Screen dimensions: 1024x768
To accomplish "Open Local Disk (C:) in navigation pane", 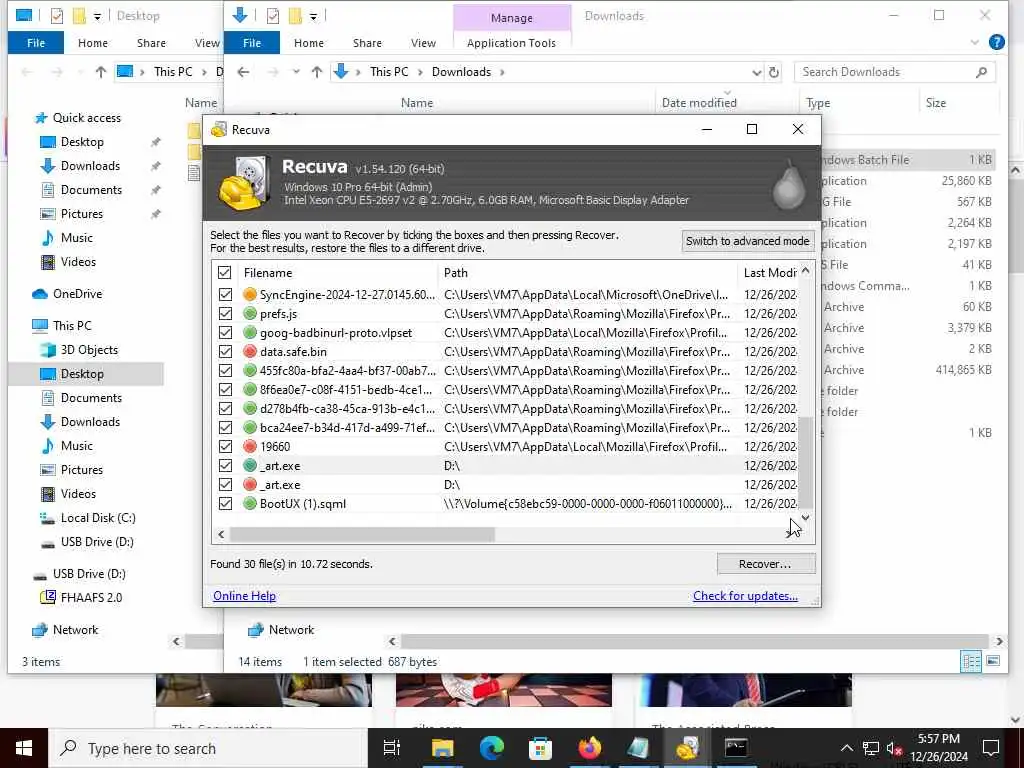I will point(98,518).
